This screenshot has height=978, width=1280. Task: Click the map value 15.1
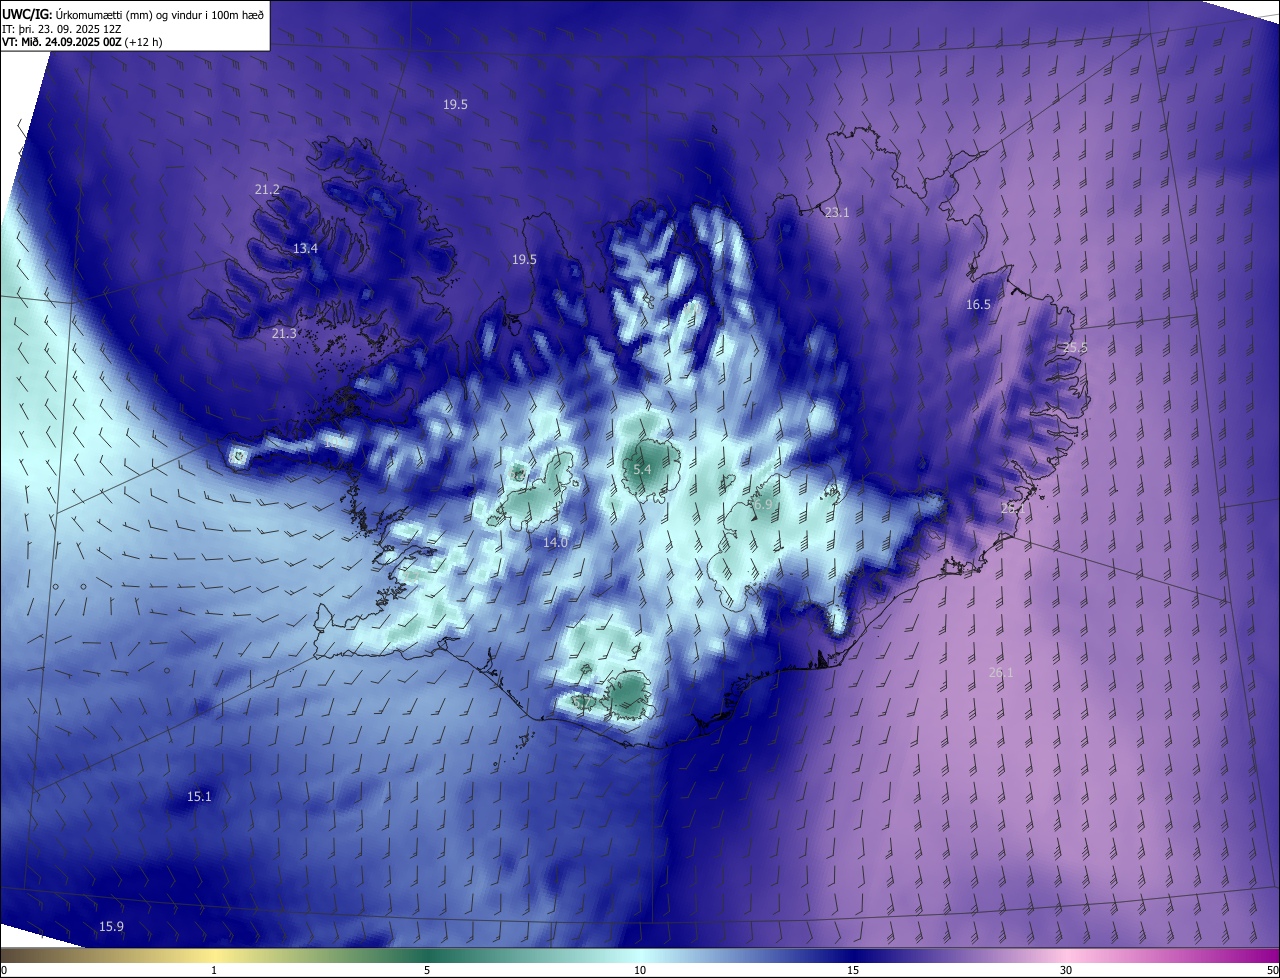(x=199, y=796)
